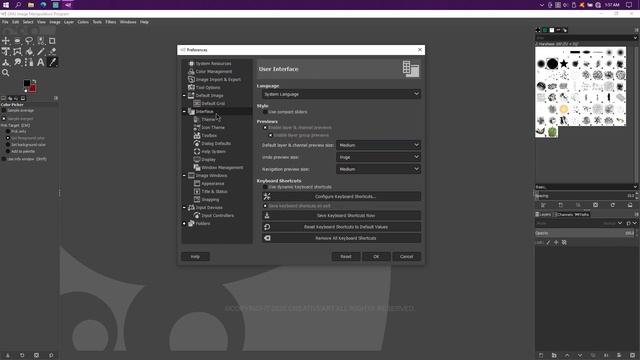Expand the Folders tree node
The image size is (640, 360).
coord(184,224)
